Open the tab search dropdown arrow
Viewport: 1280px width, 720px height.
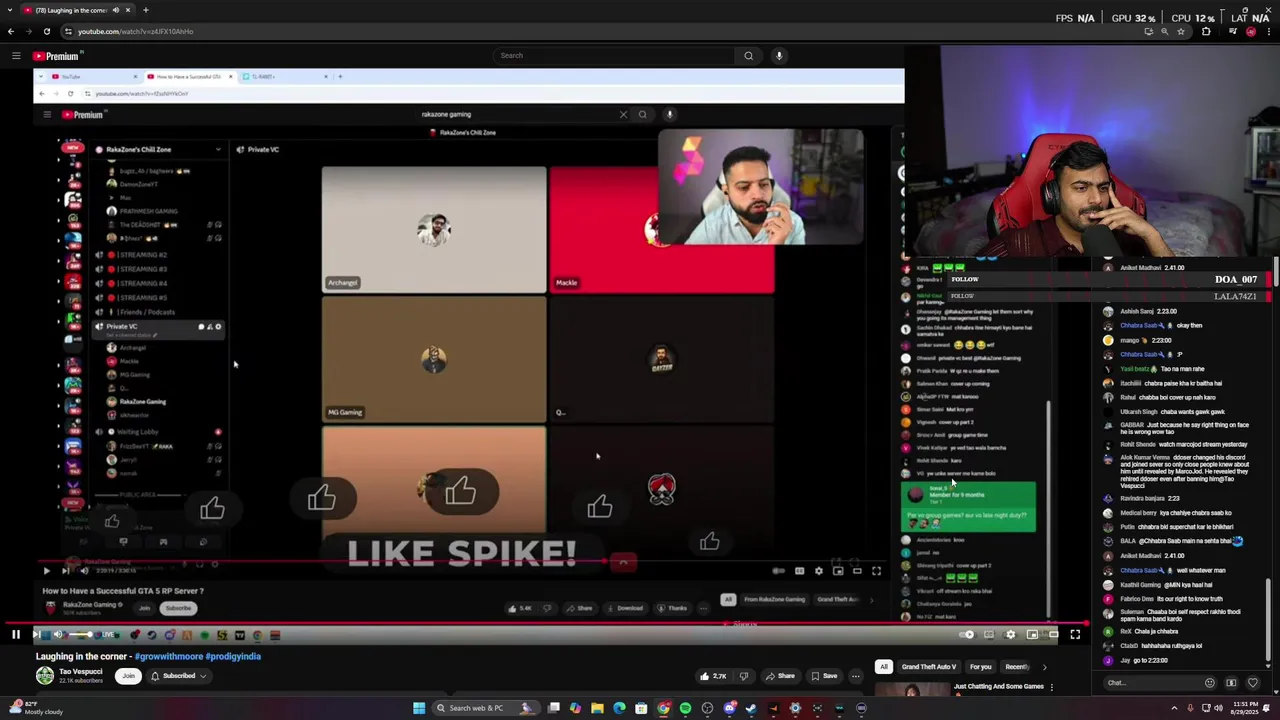[x=11, y=10]
